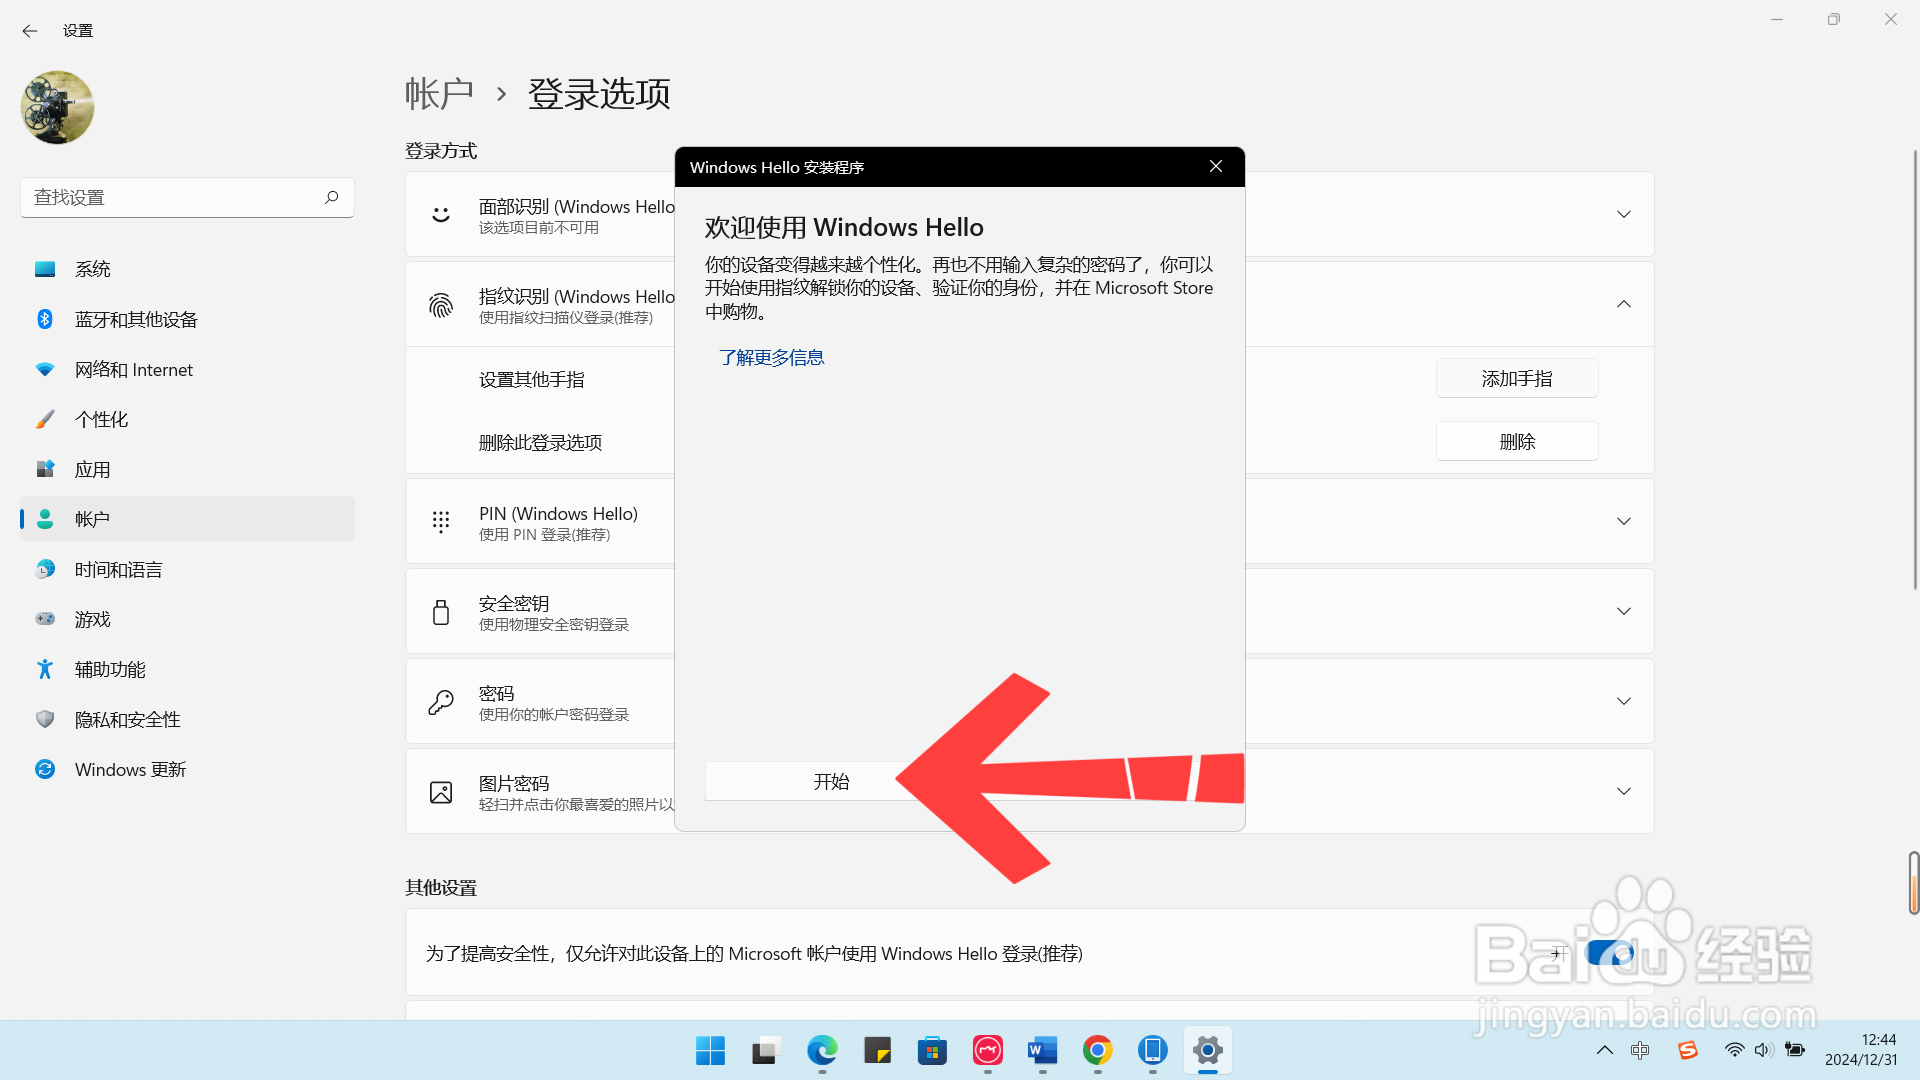Collapse 指纹识别 section chevron
The image size is (1920, 1080).
pos(1624,304)
